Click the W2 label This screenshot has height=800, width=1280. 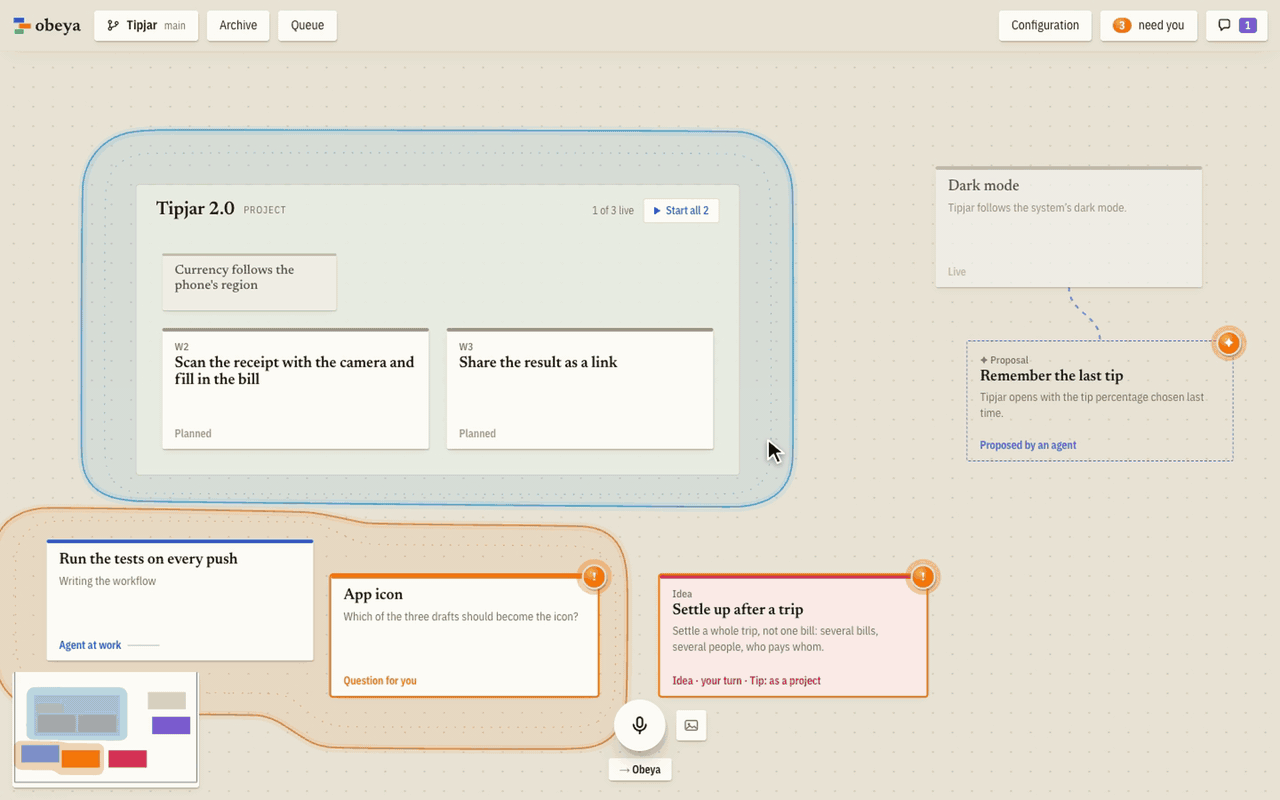tap(182, 347)
